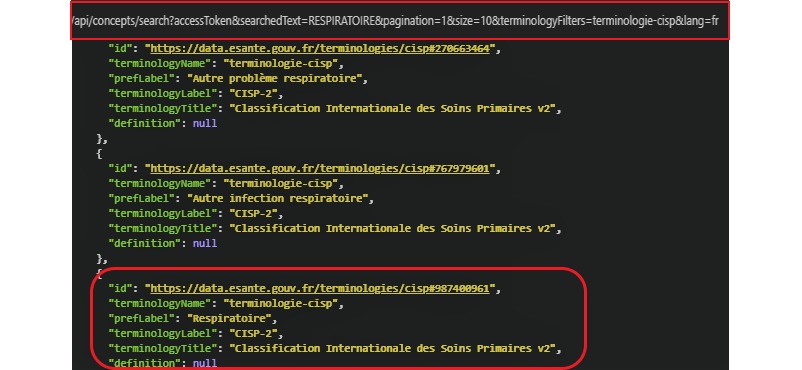802x370 pixels.
Task: Click the API search URL bar
Action: click(x=400, y=20)
